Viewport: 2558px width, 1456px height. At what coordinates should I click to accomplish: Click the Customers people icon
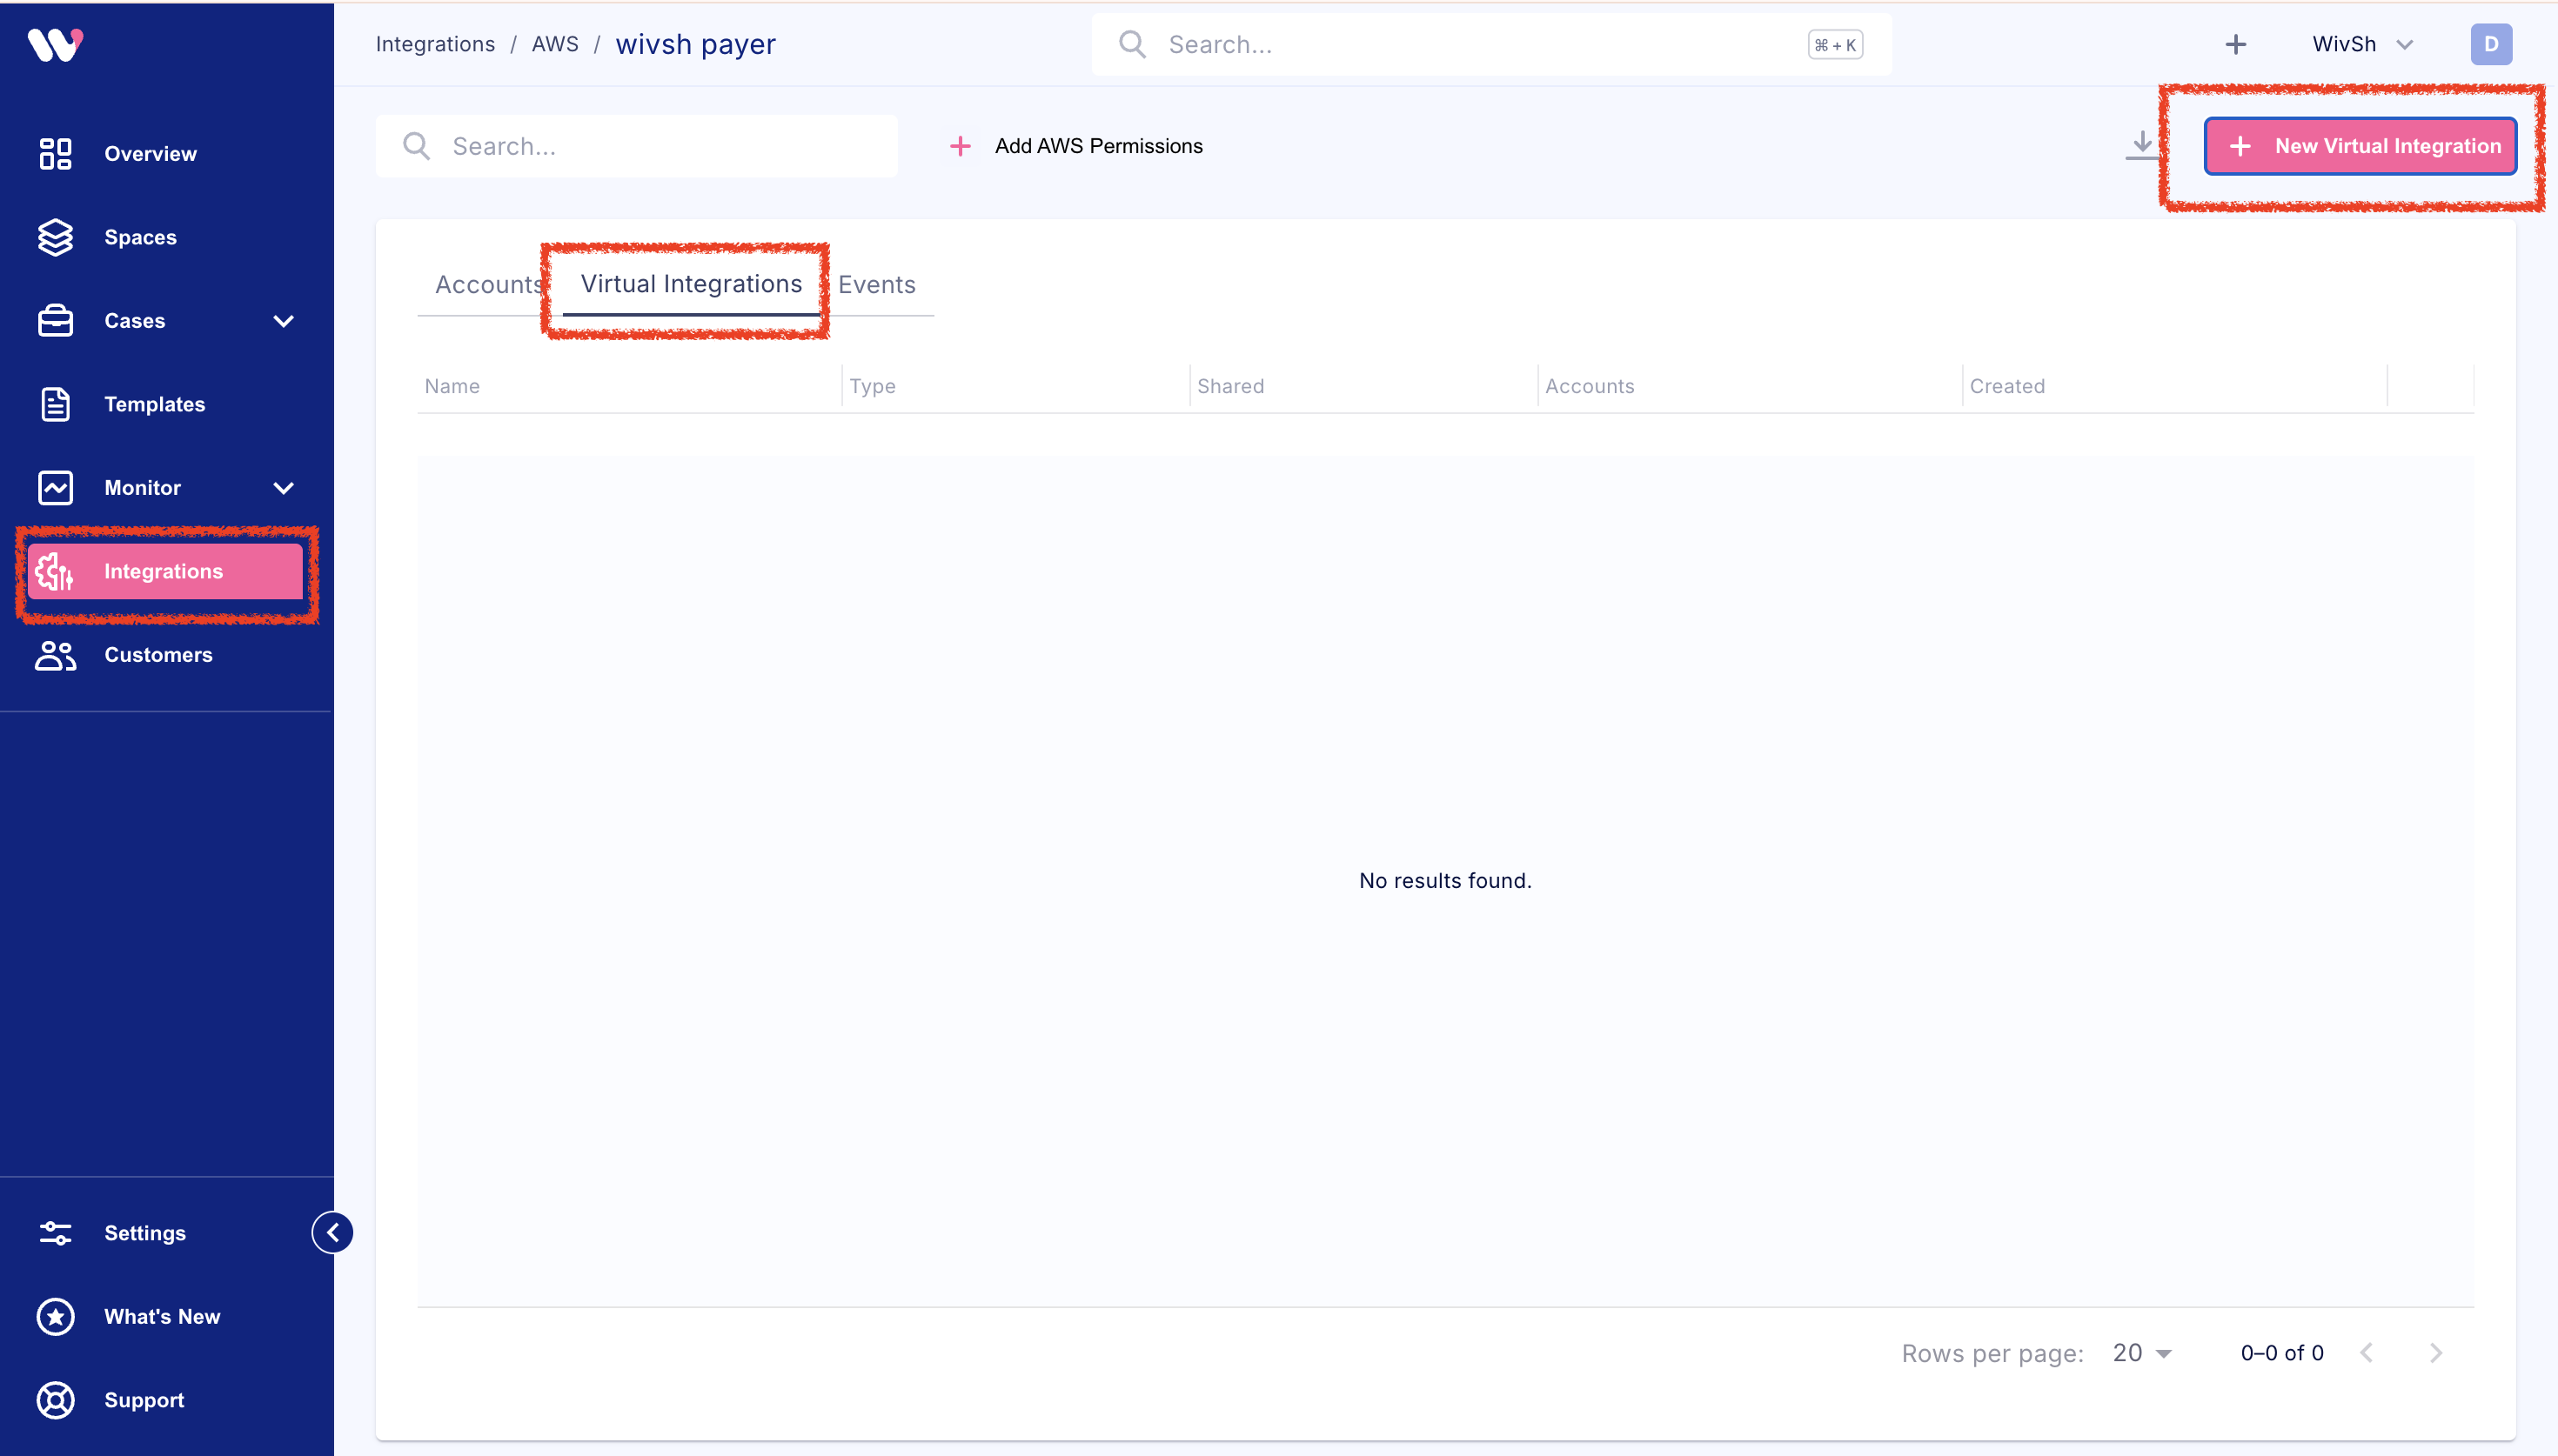[55, 655]
